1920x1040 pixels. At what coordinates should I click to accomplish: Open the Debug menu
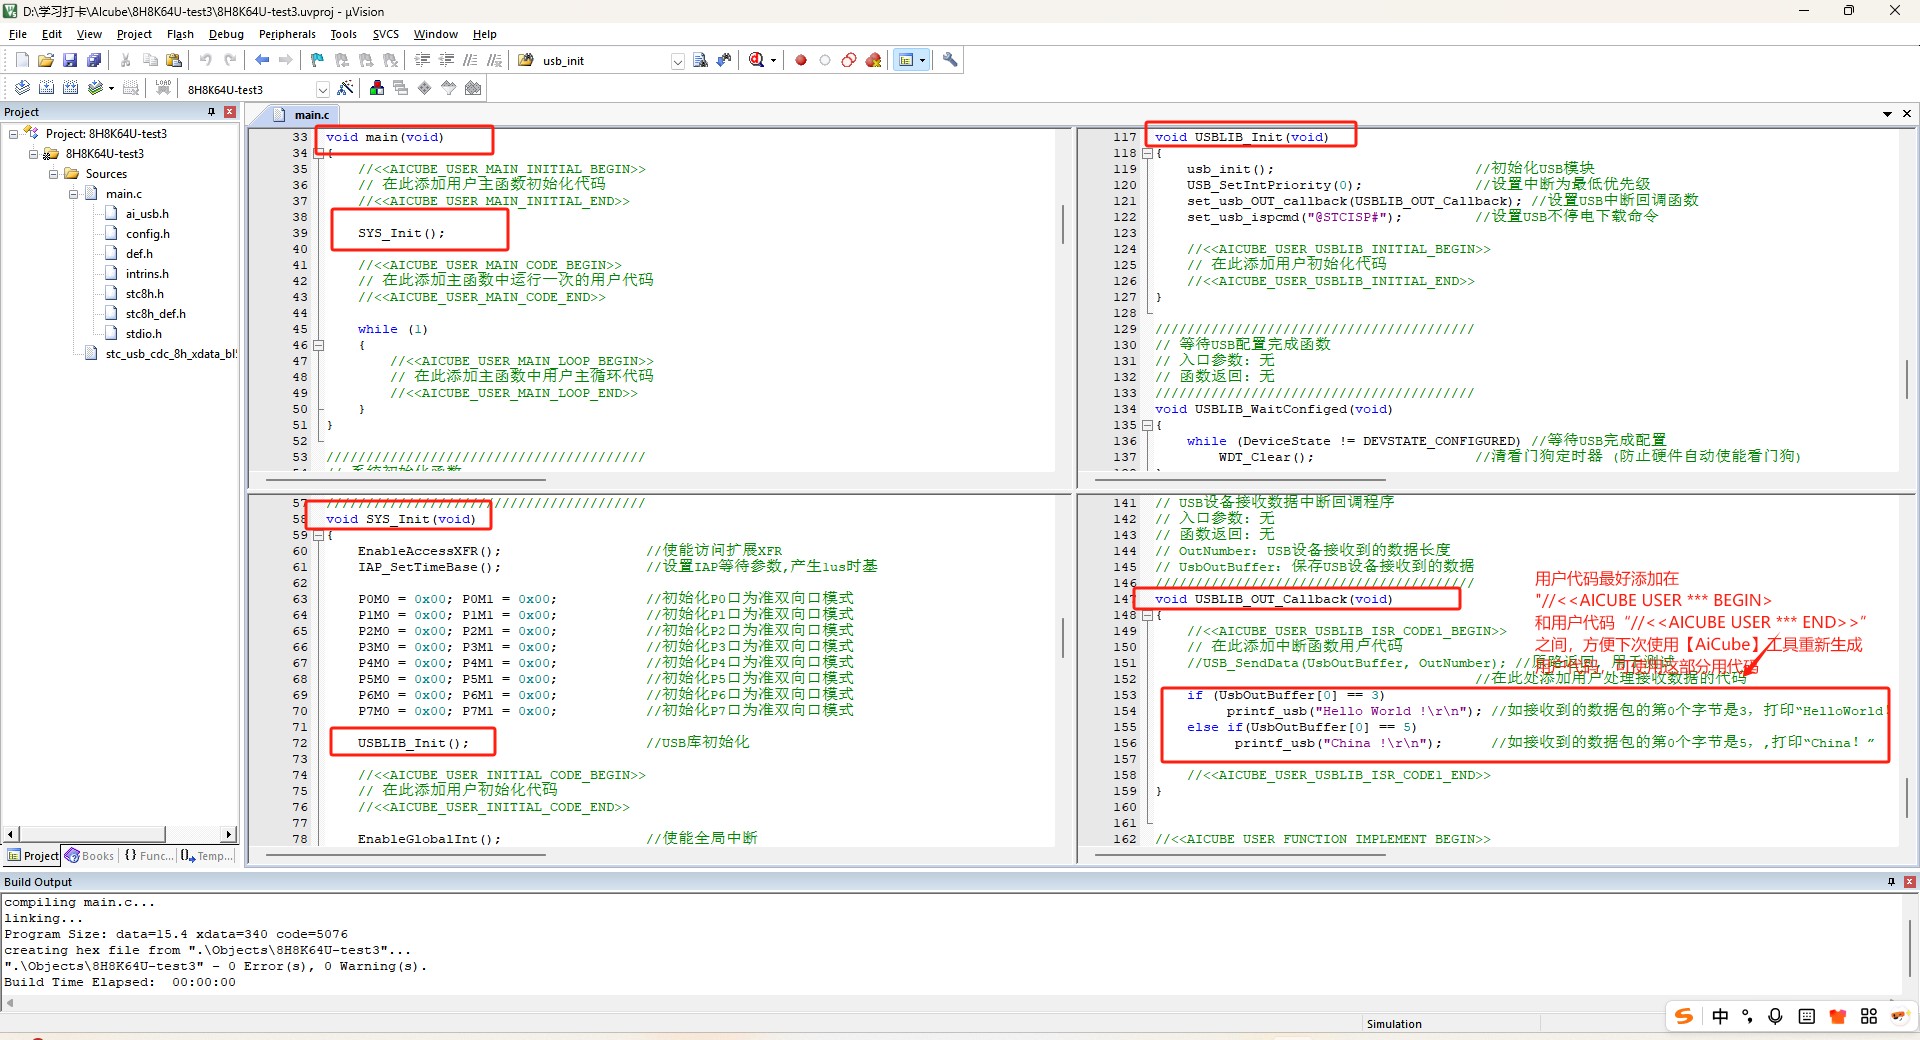(226, 34)
